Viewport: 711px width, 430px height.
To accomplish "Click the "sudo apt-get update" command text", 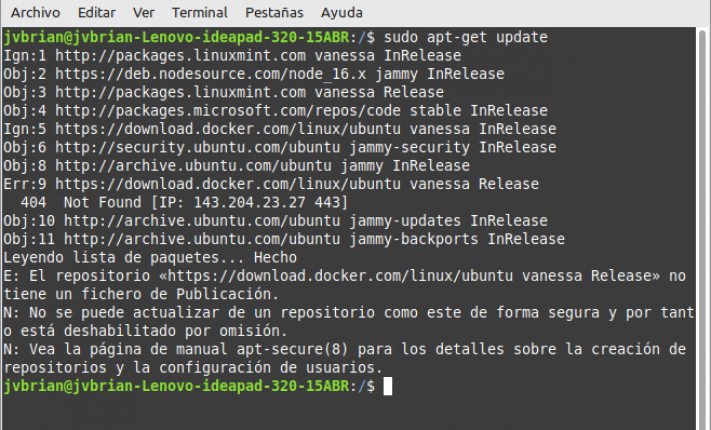I will 466,37.
